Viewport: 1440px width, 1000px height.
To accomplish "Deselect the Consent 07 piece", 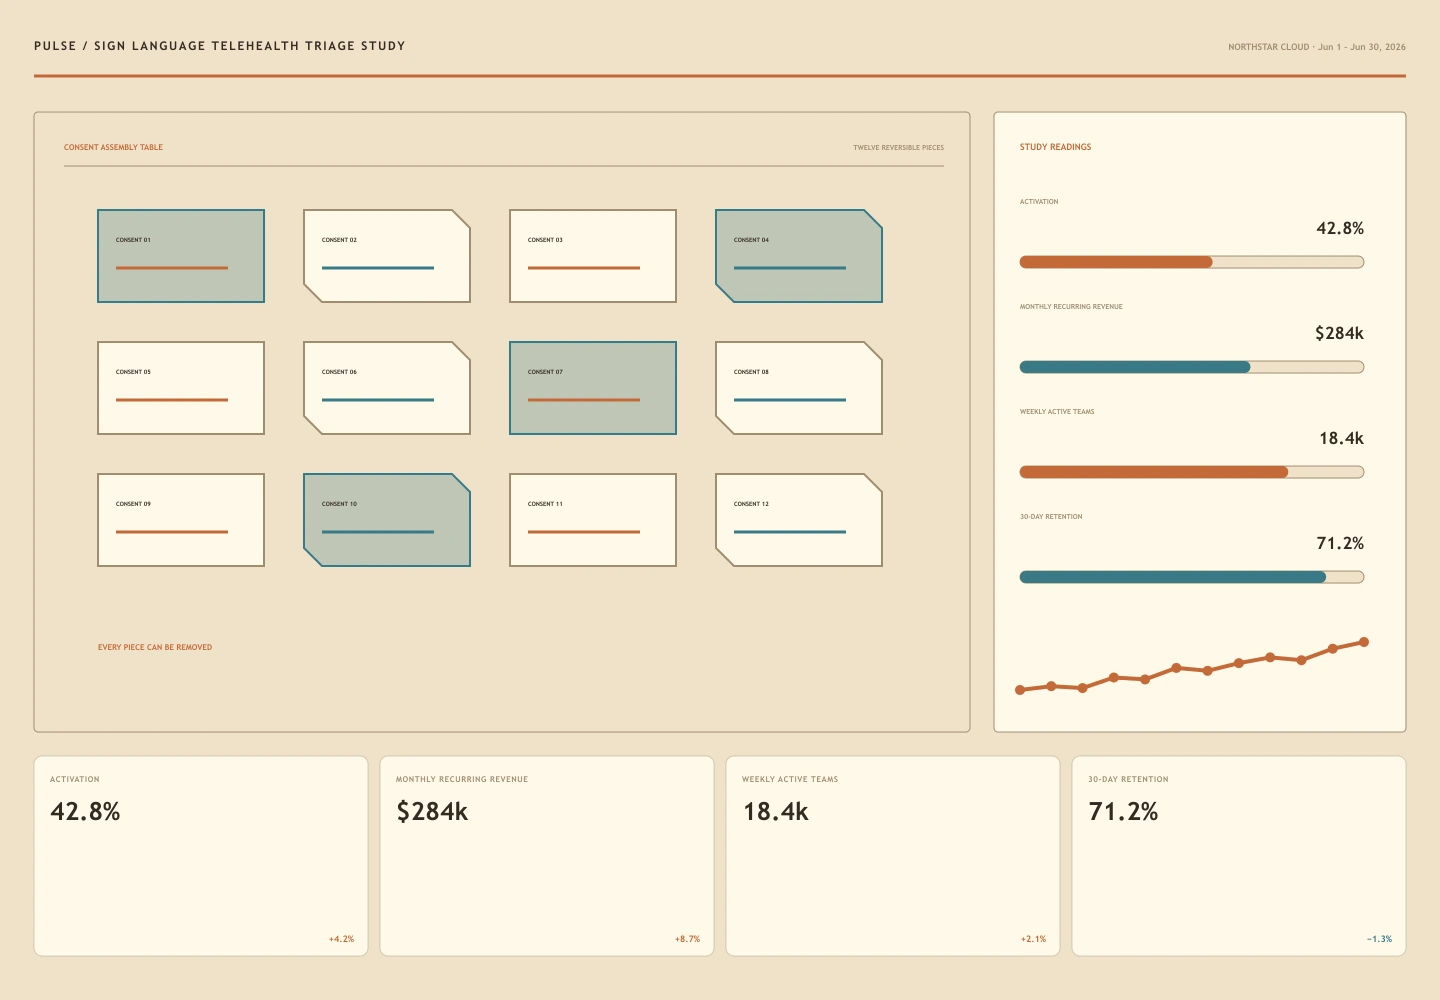I will pos(593,388).
